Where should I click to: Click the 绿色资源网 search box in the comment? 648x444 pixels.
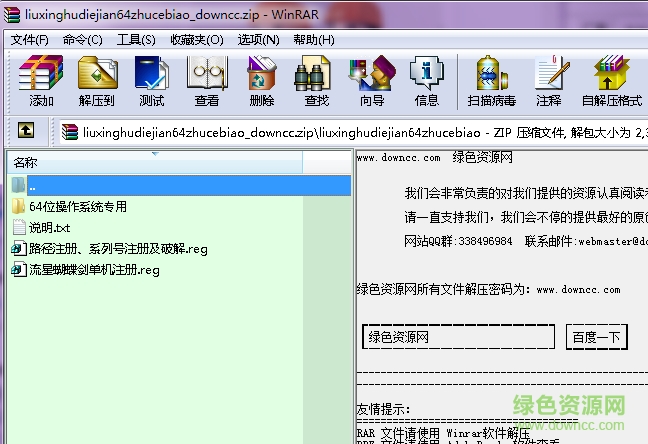[x=458, y=337]
